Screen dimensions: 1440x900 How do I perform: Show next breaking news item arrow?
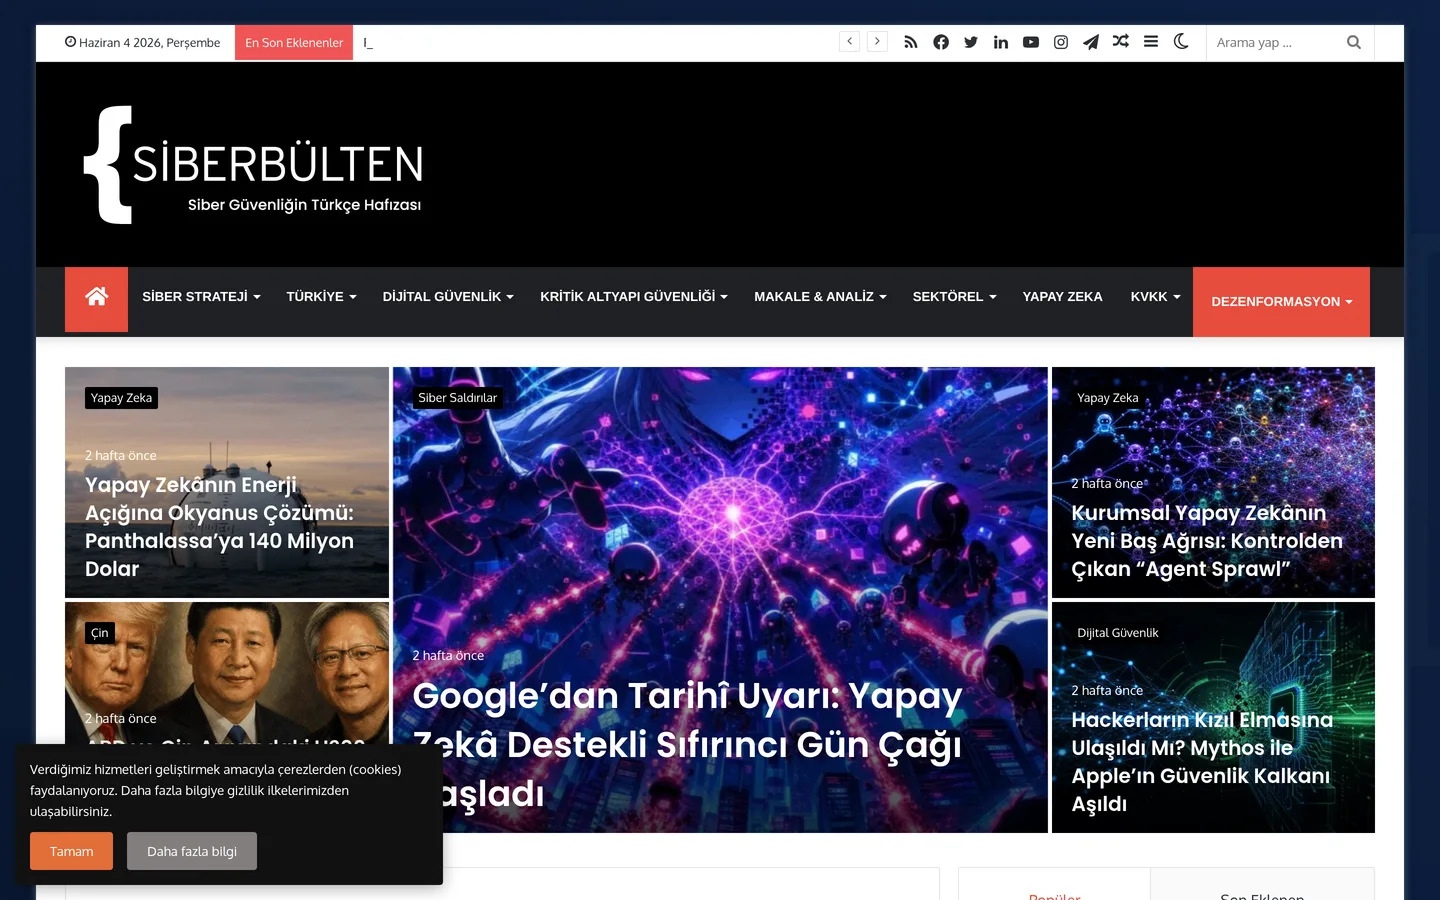[x=877, y=41]
